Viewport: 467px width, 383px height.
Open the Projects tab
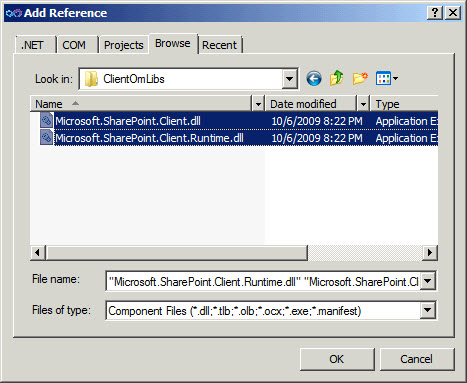(124, 45)
